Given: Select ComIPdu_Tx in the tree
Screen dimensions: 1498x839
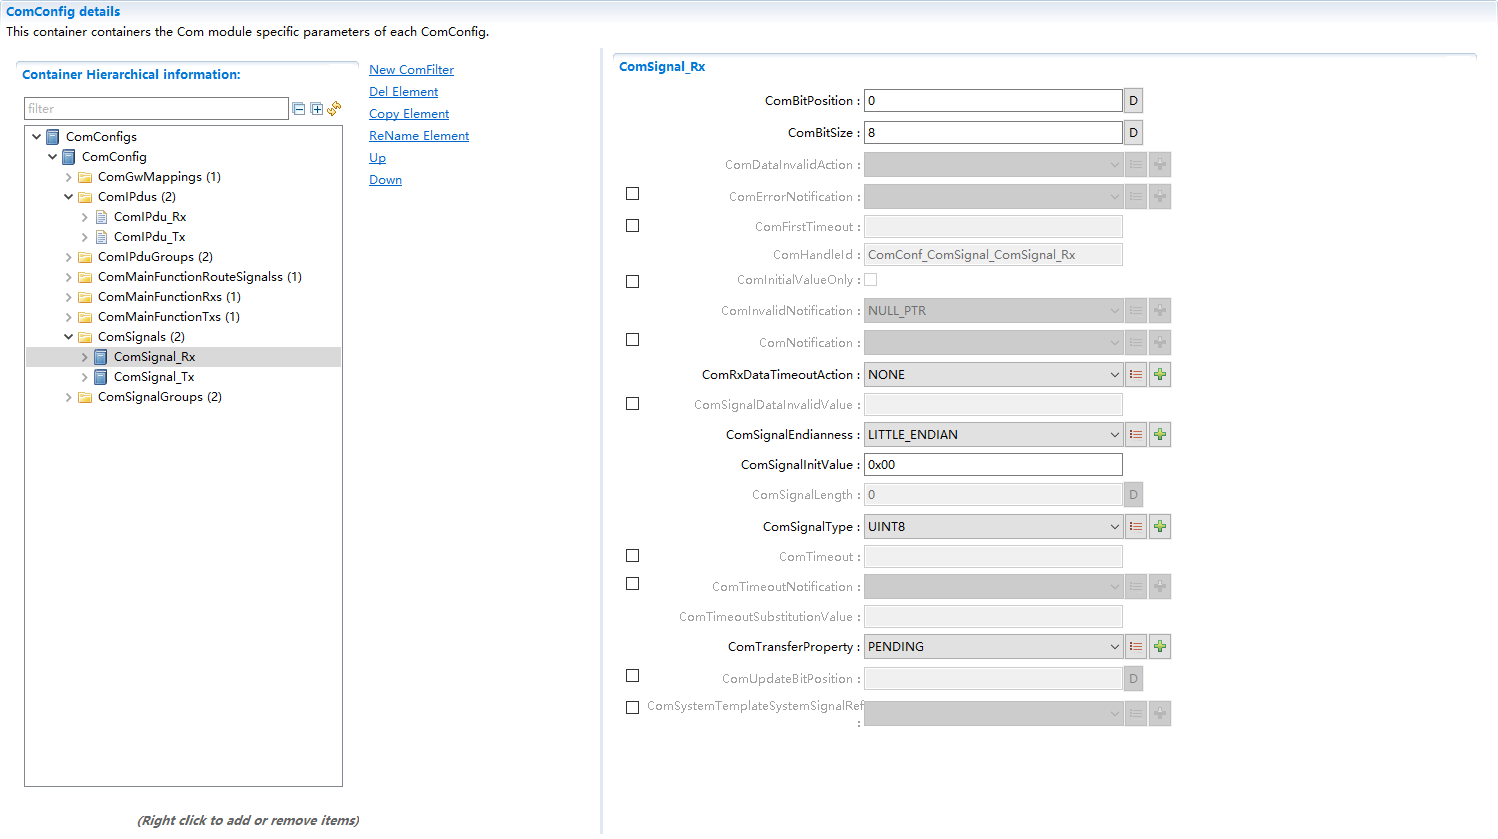Looking at the screenshot, I should click(x=149, y=237).
